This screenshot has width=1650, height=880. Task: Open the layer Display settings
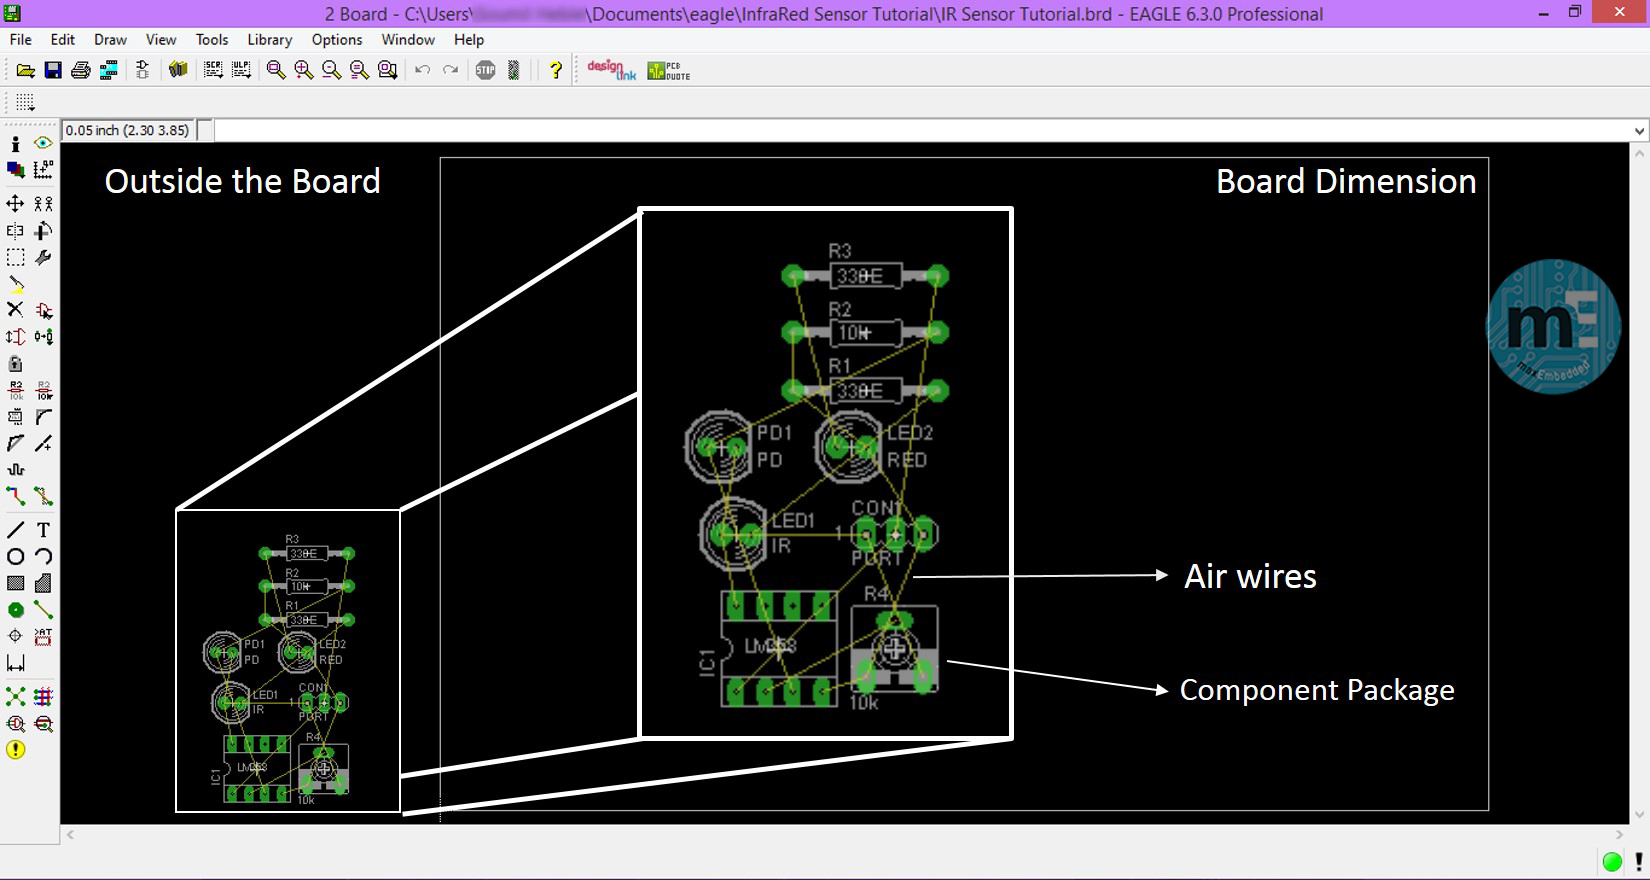[x=15, y=170]
